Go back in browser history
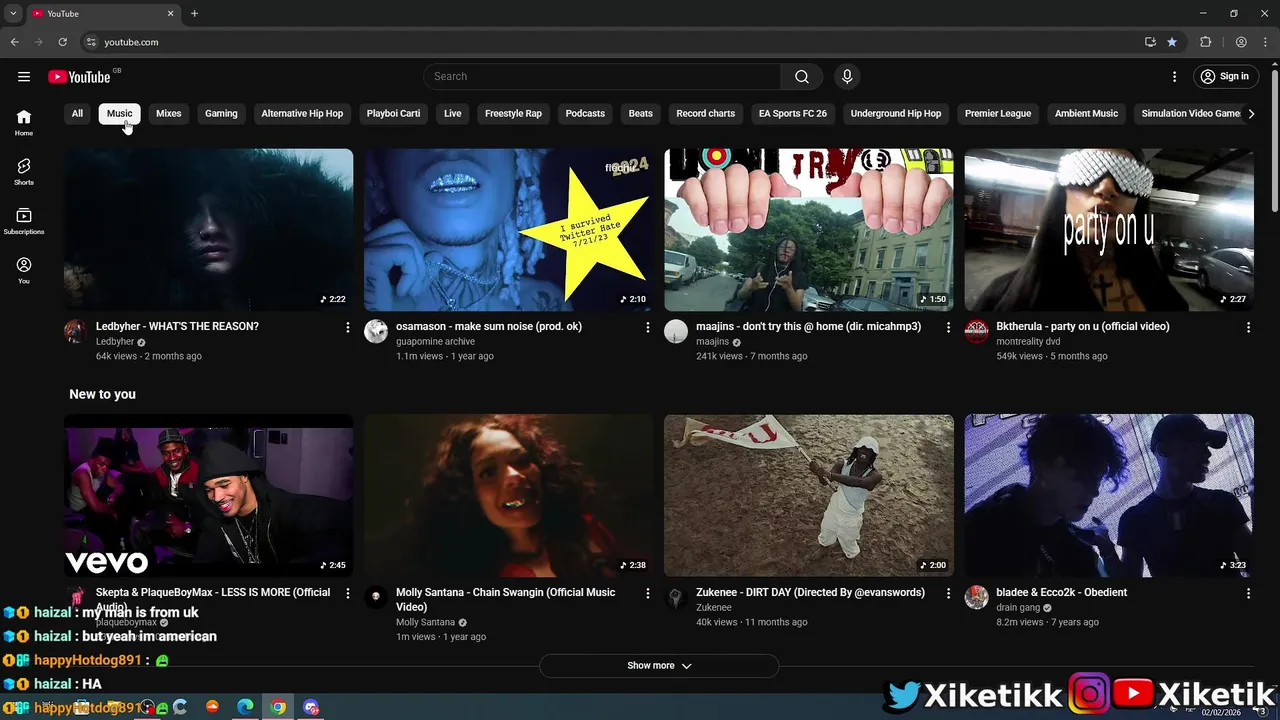The image size is (1280, 720). pos(15,42)
